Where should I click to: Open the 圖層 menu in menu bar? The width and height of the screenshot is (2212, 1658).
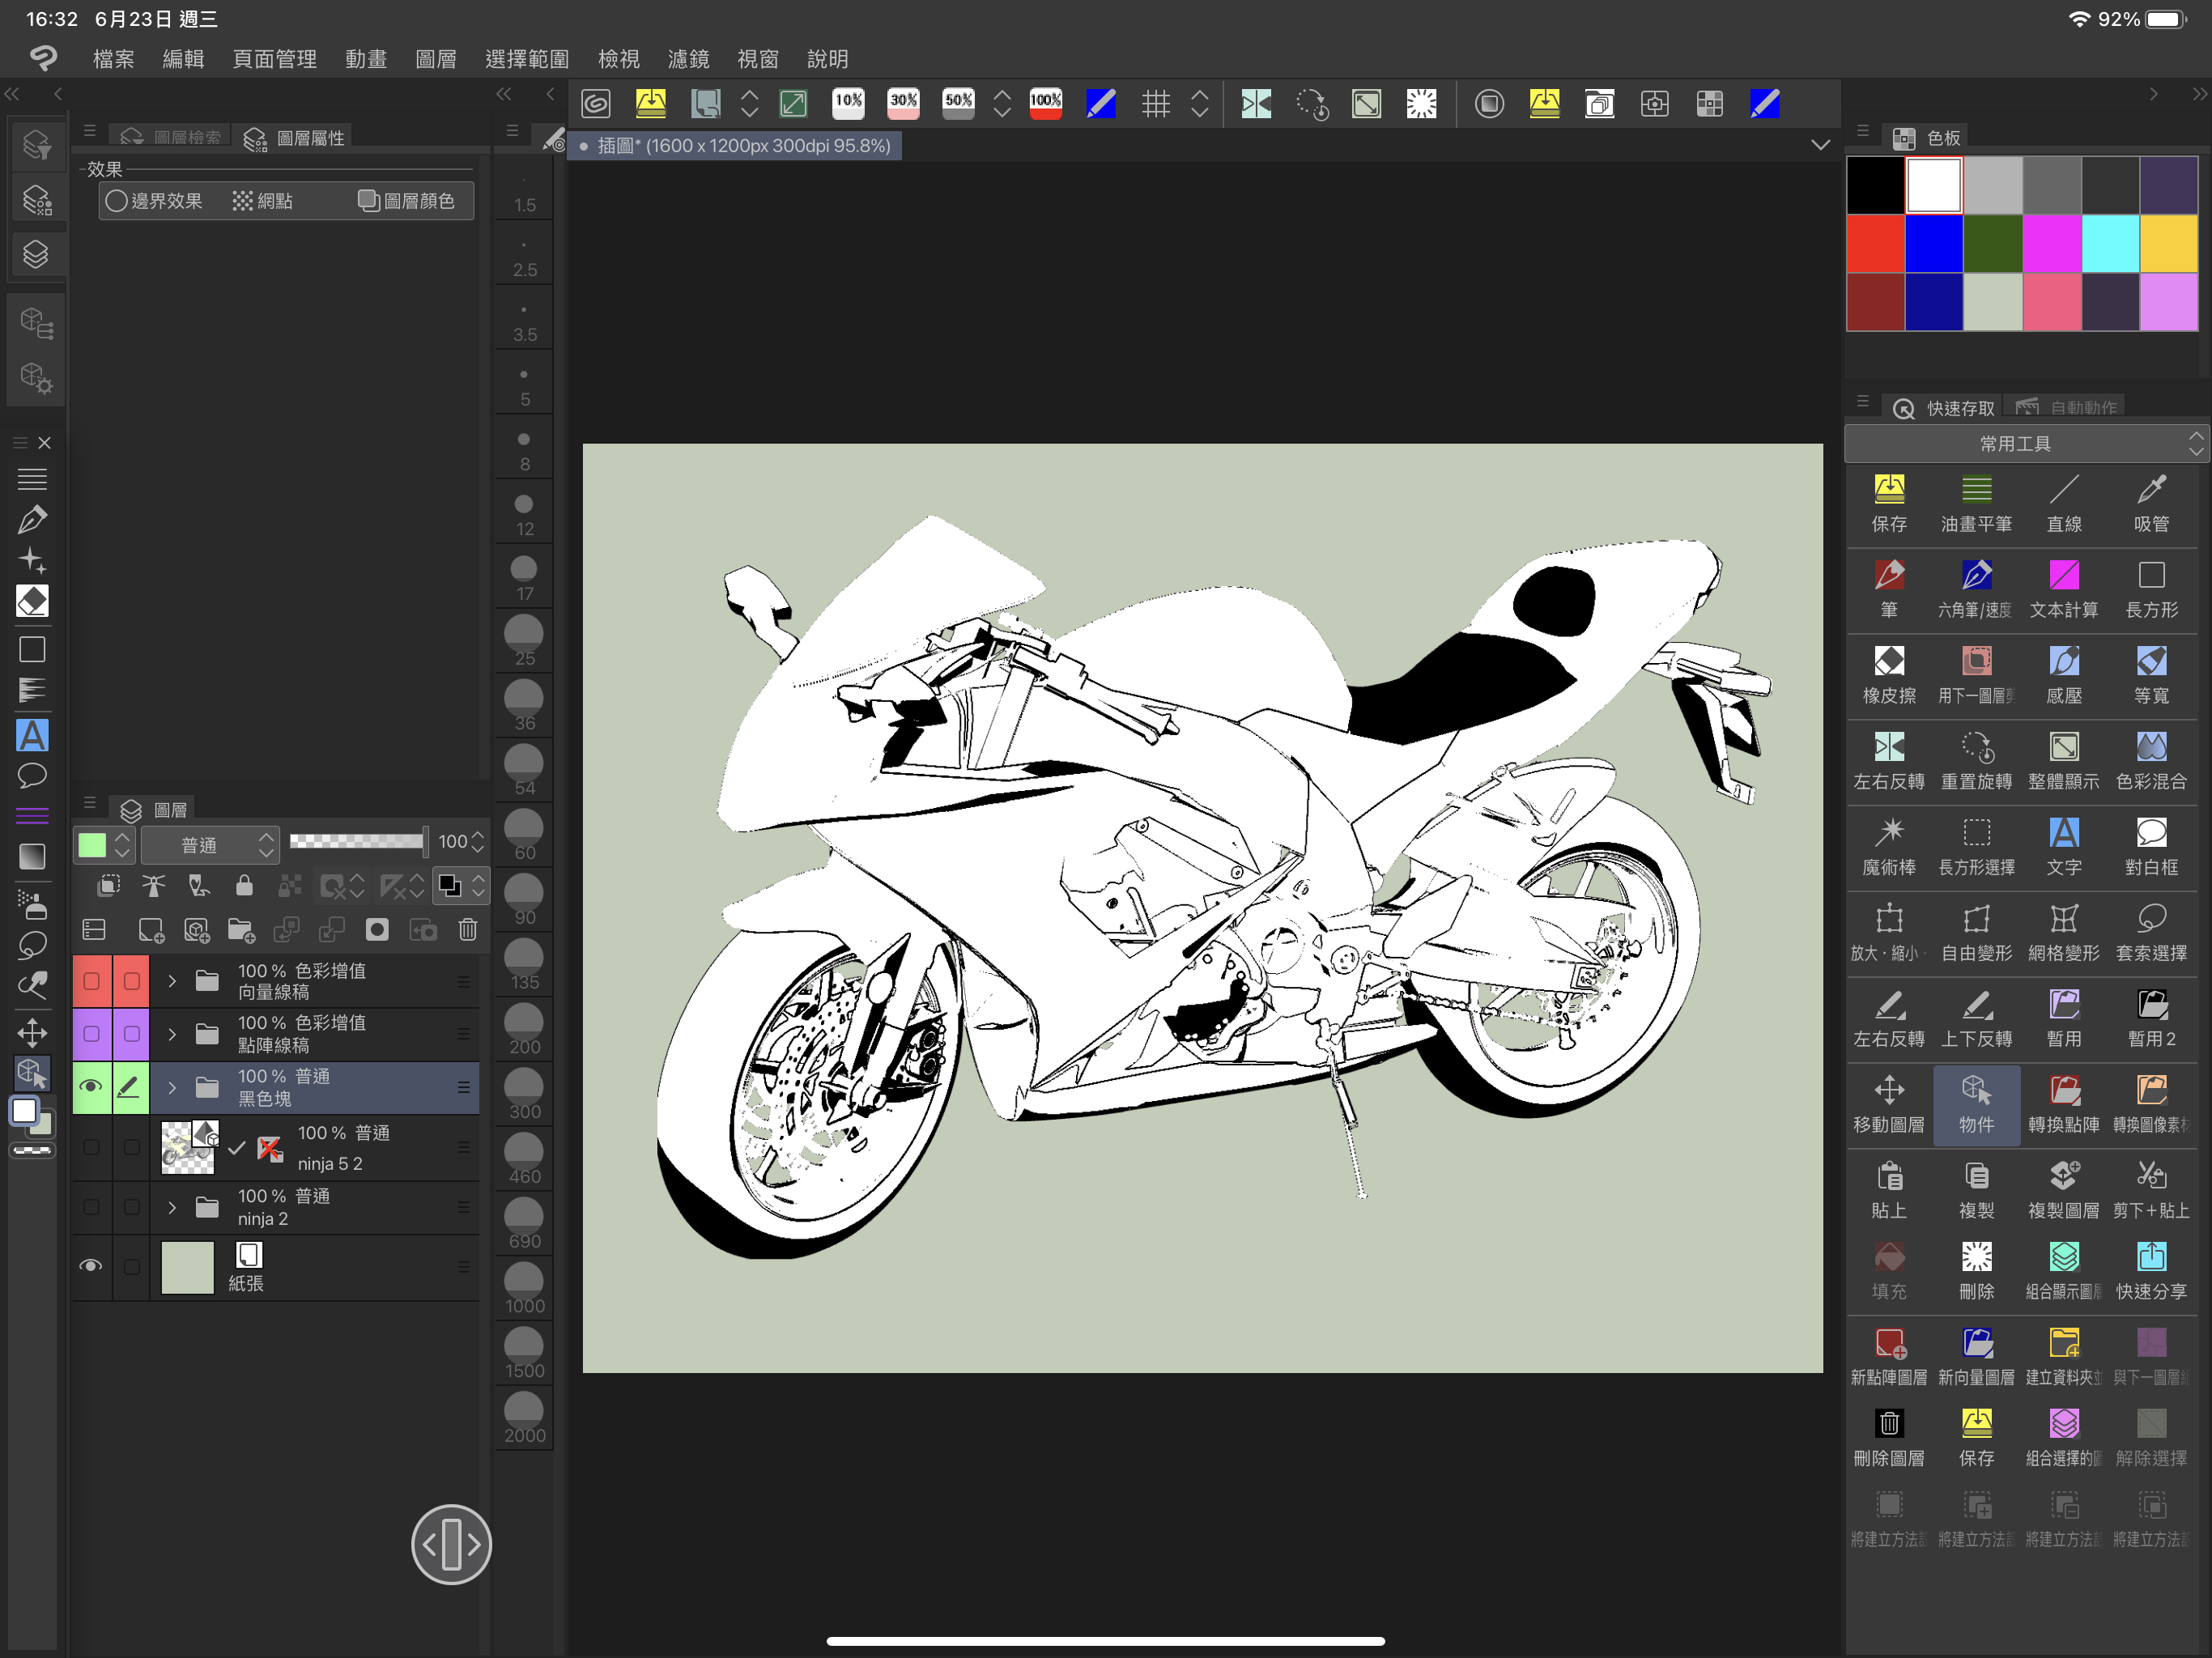436,59
